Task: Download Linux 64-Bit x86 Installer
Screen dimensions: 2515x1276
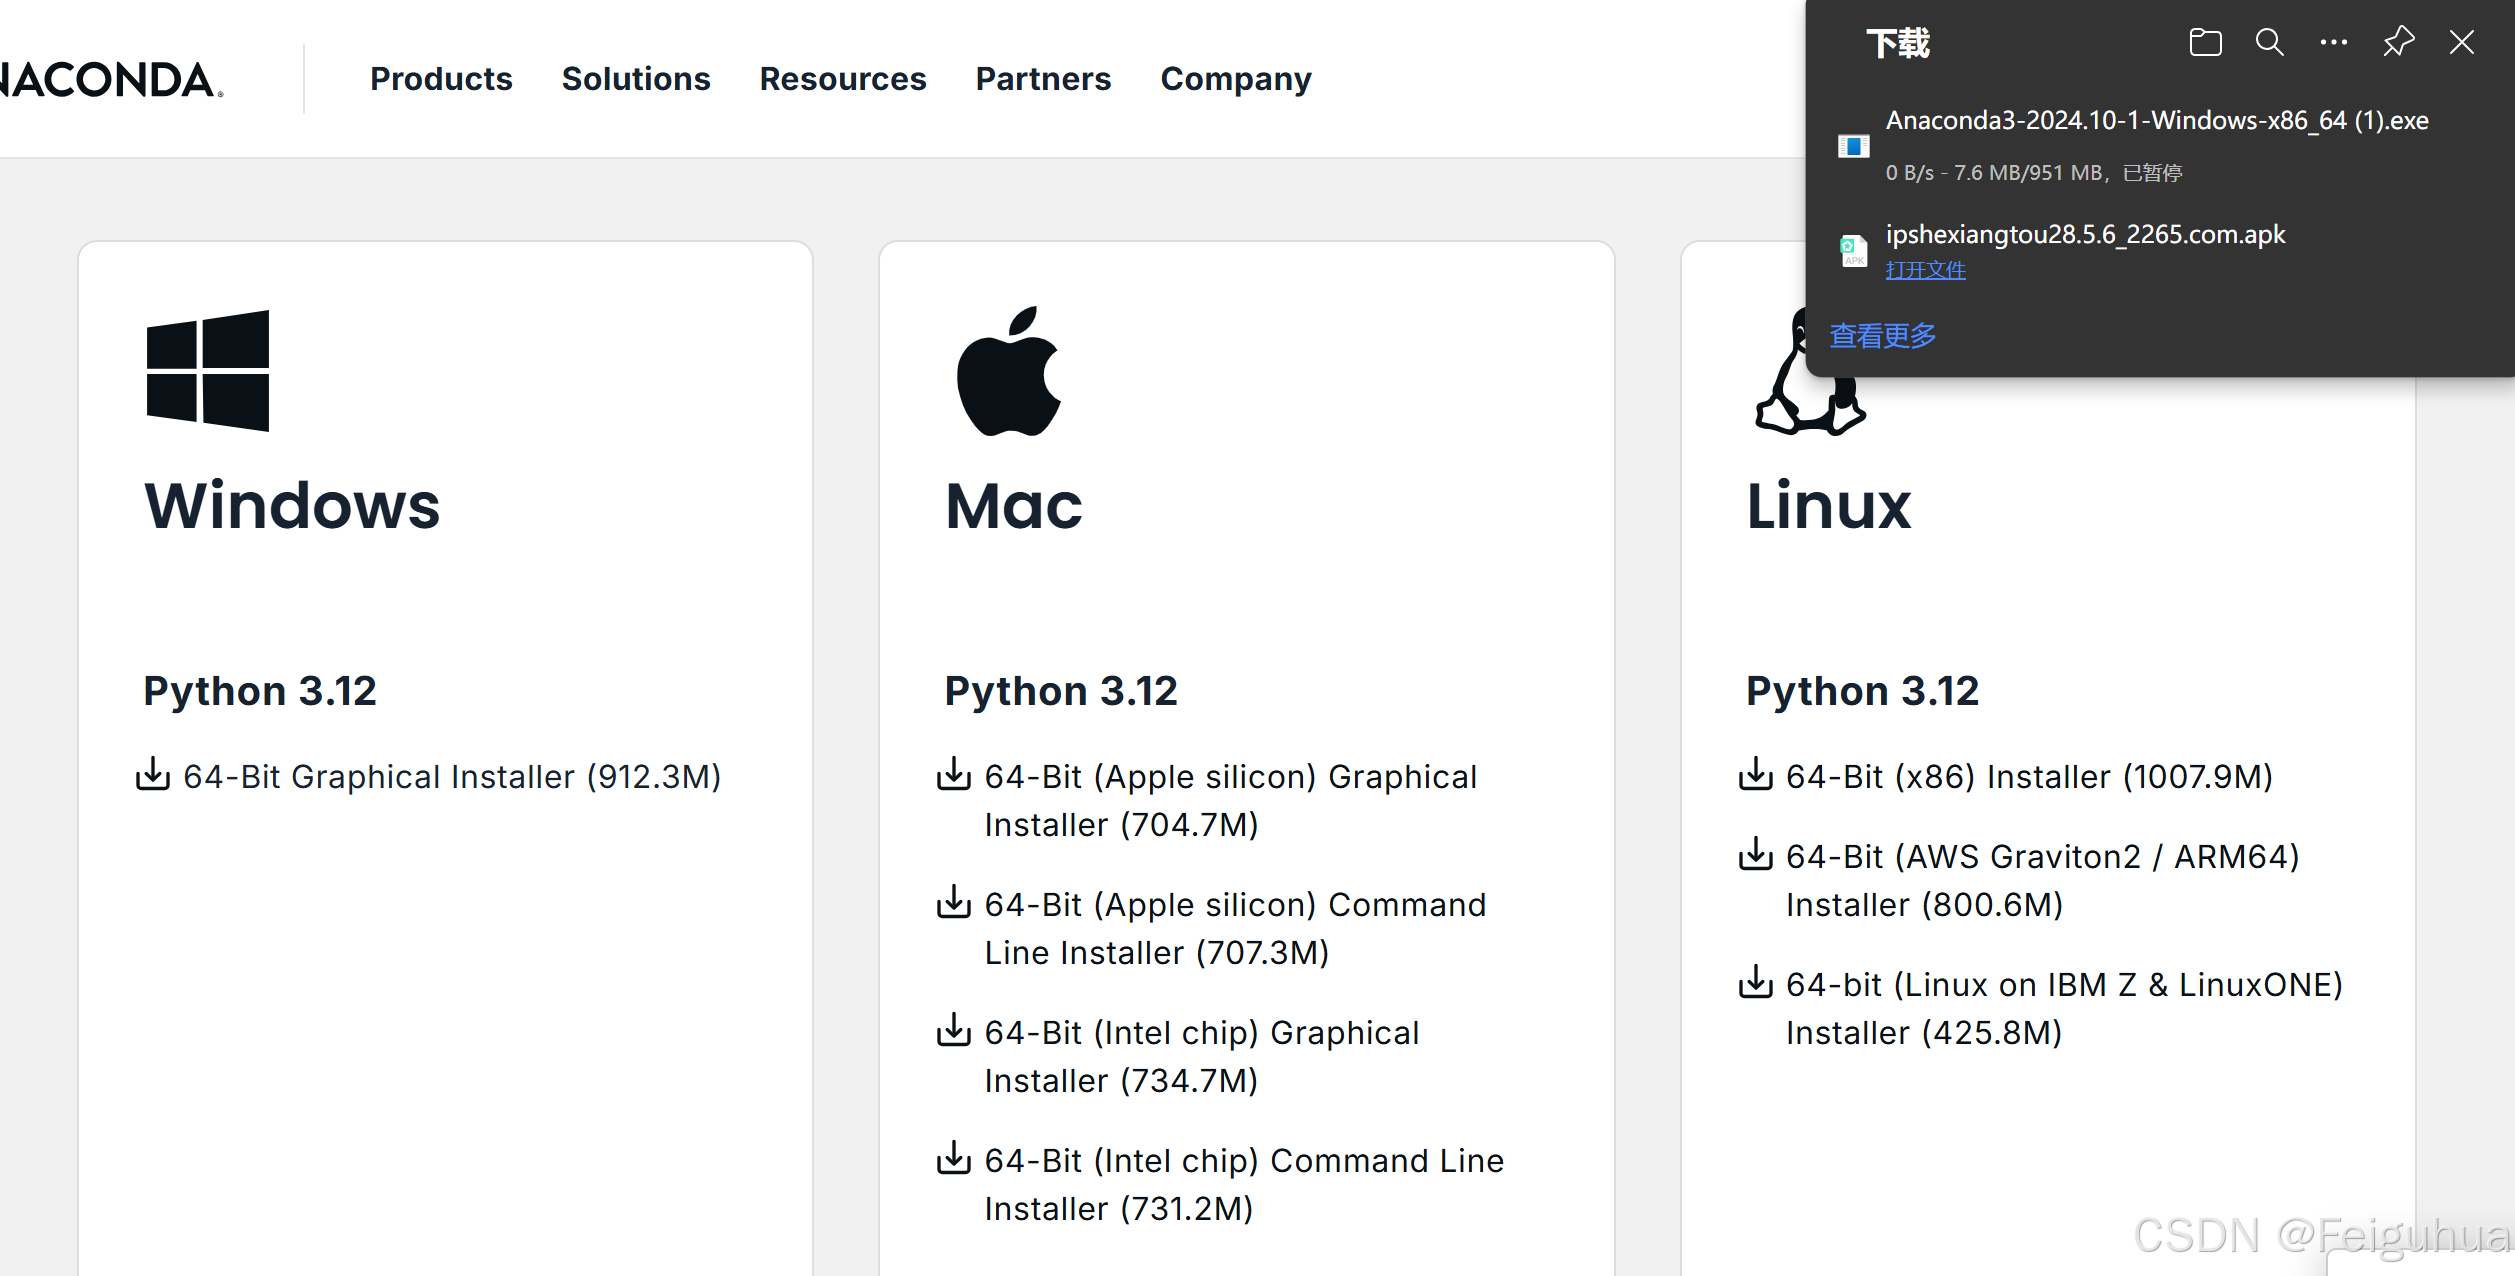Action: click(x=2029, y=777)
